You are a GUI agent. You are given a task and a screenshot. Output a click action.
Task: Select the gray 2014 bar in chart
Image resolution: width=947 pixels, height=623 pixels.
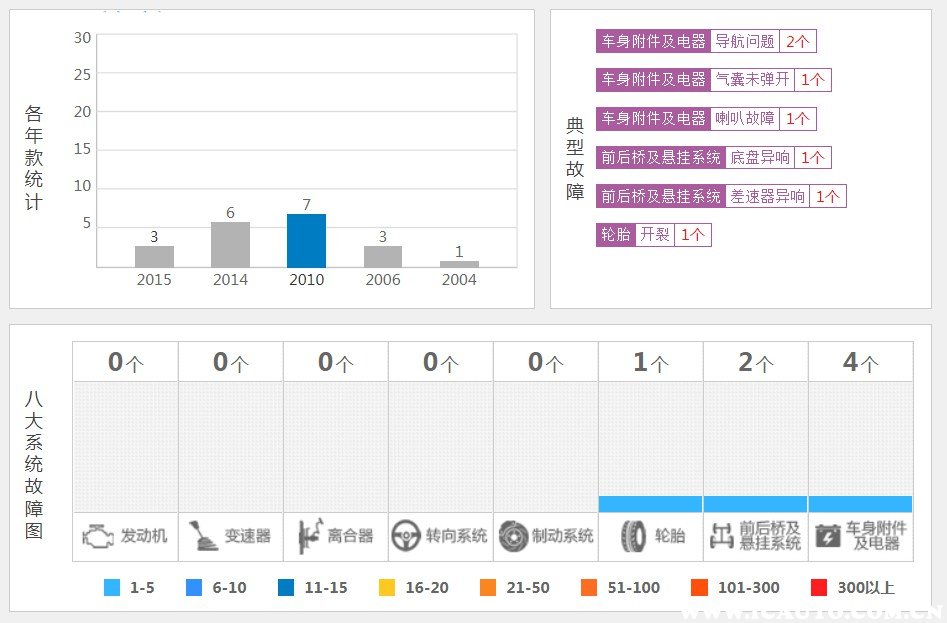point(230,245)
